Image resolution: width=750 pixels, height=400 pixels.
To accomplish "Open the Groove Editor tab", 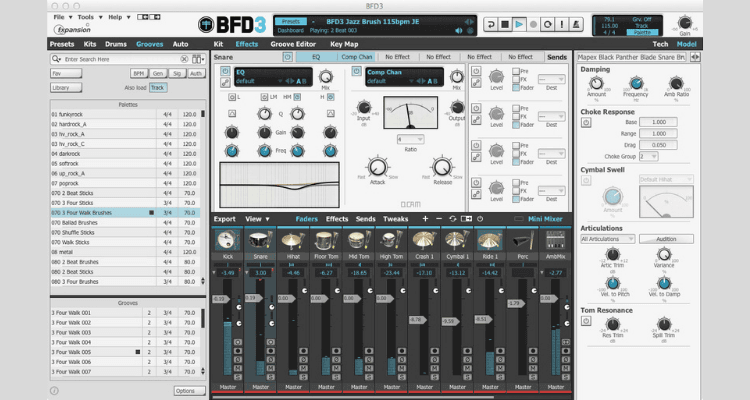I will click(293, 44).
